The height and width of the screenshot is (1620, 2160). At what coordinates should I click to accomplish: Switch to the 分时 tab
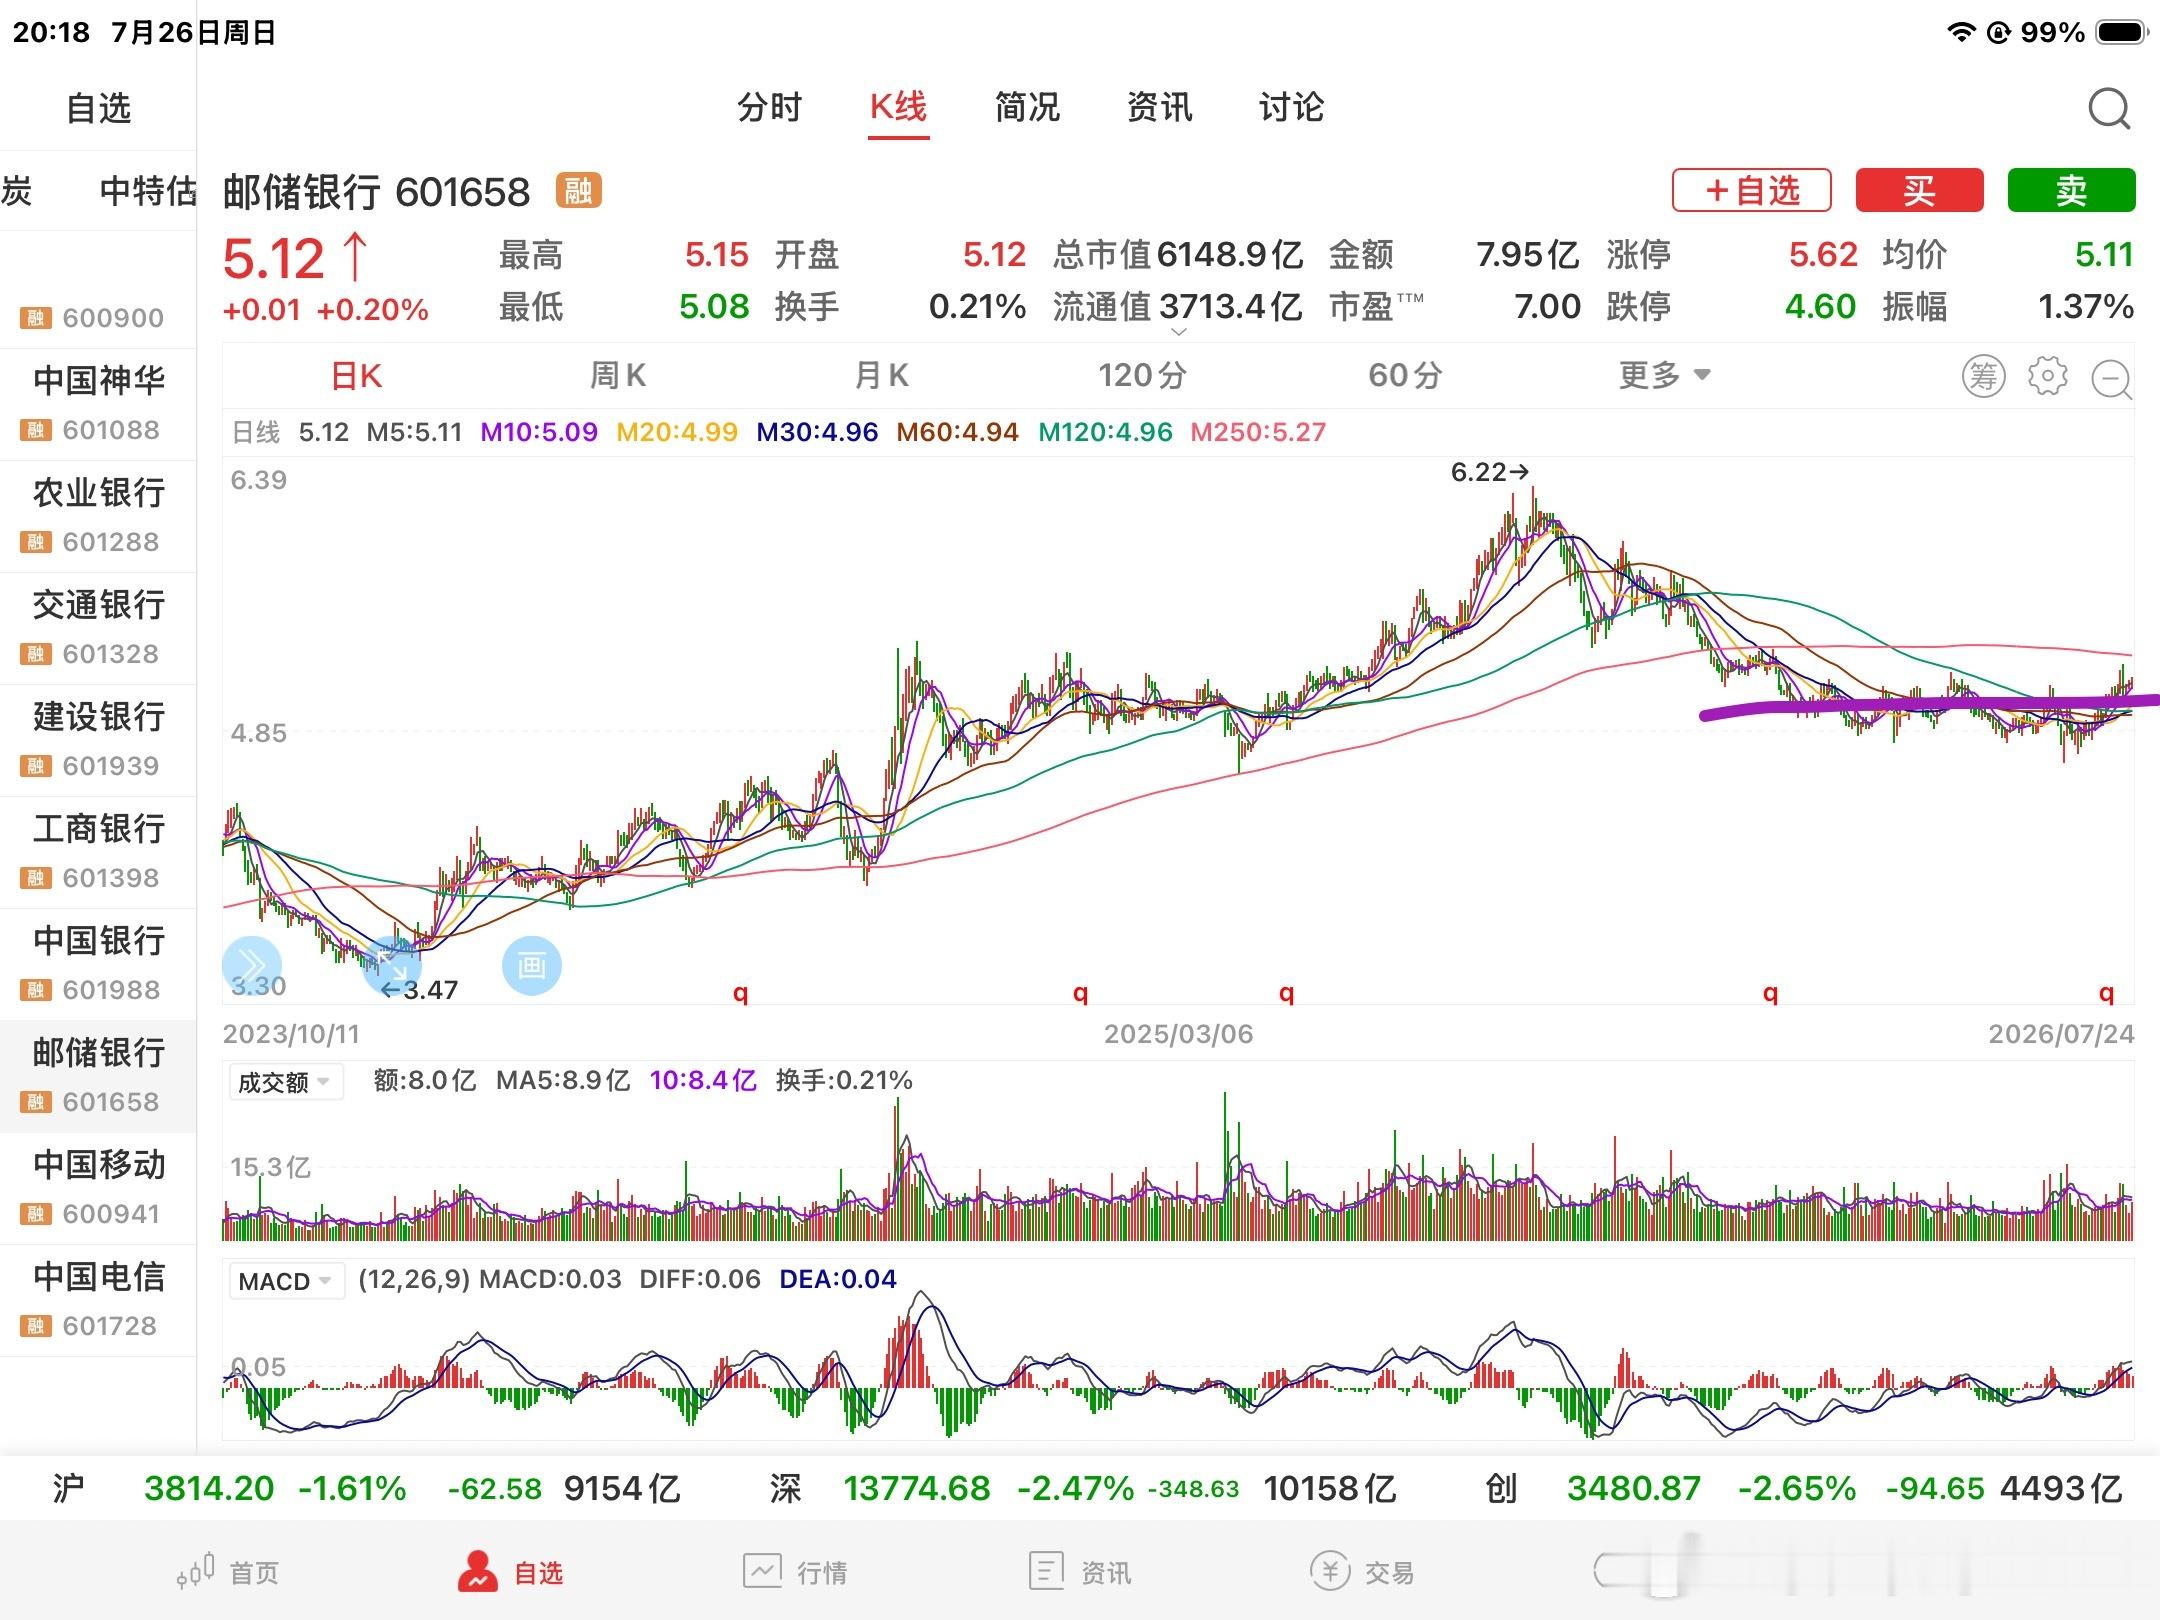click(769, 107)
